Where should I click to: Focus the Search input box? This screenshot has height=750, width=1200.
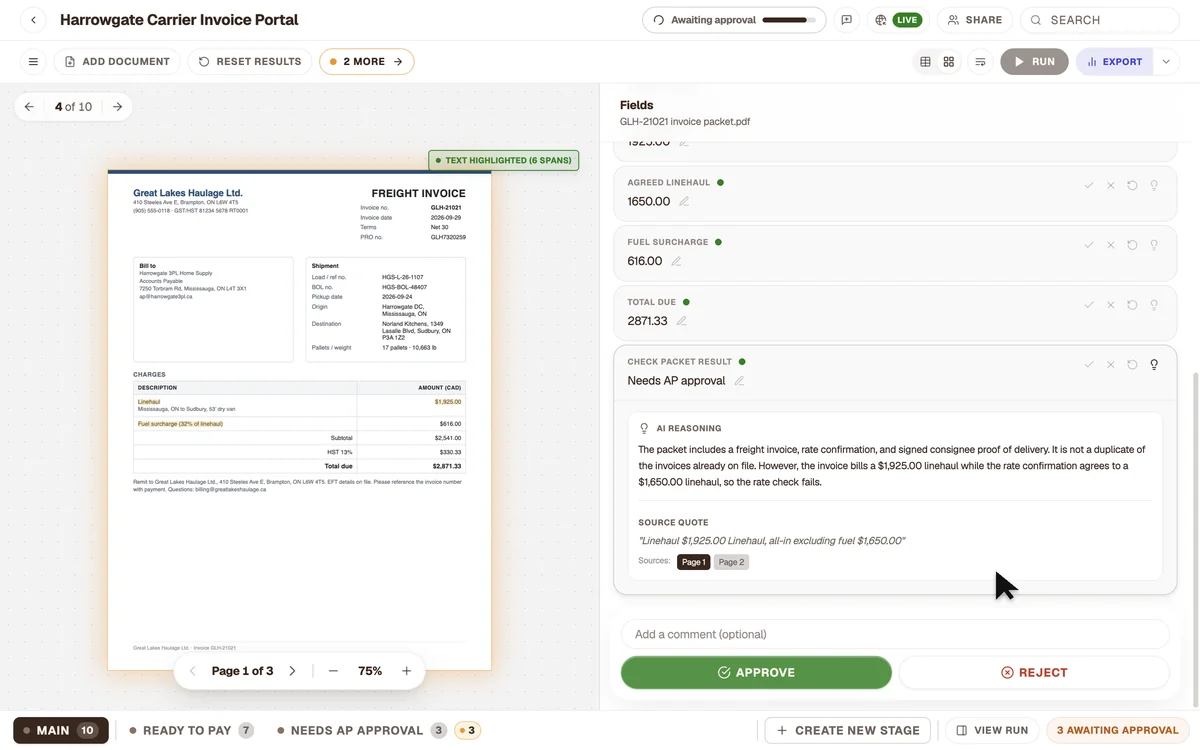(1100, 20)
